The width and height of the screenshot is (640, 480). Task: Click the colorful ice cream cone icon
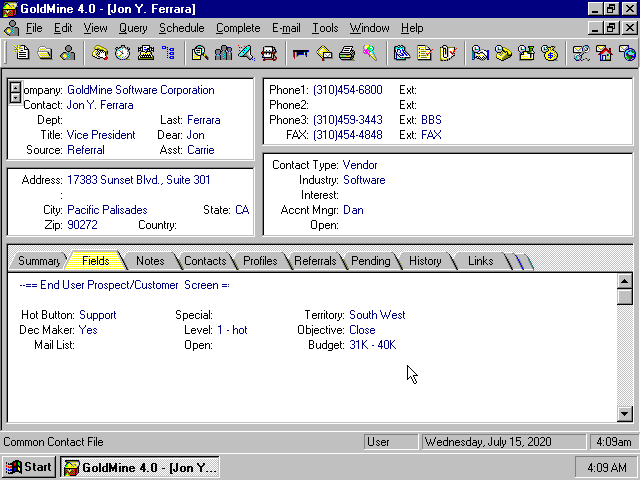point(370,53)
